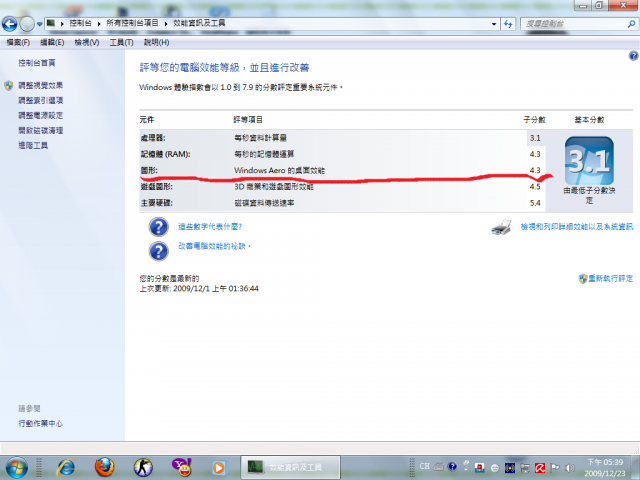The height and width of the screenshot is (480, 640).
Task: Open the 改善電腦效能的祕訣 link
Action: point(212,246)
